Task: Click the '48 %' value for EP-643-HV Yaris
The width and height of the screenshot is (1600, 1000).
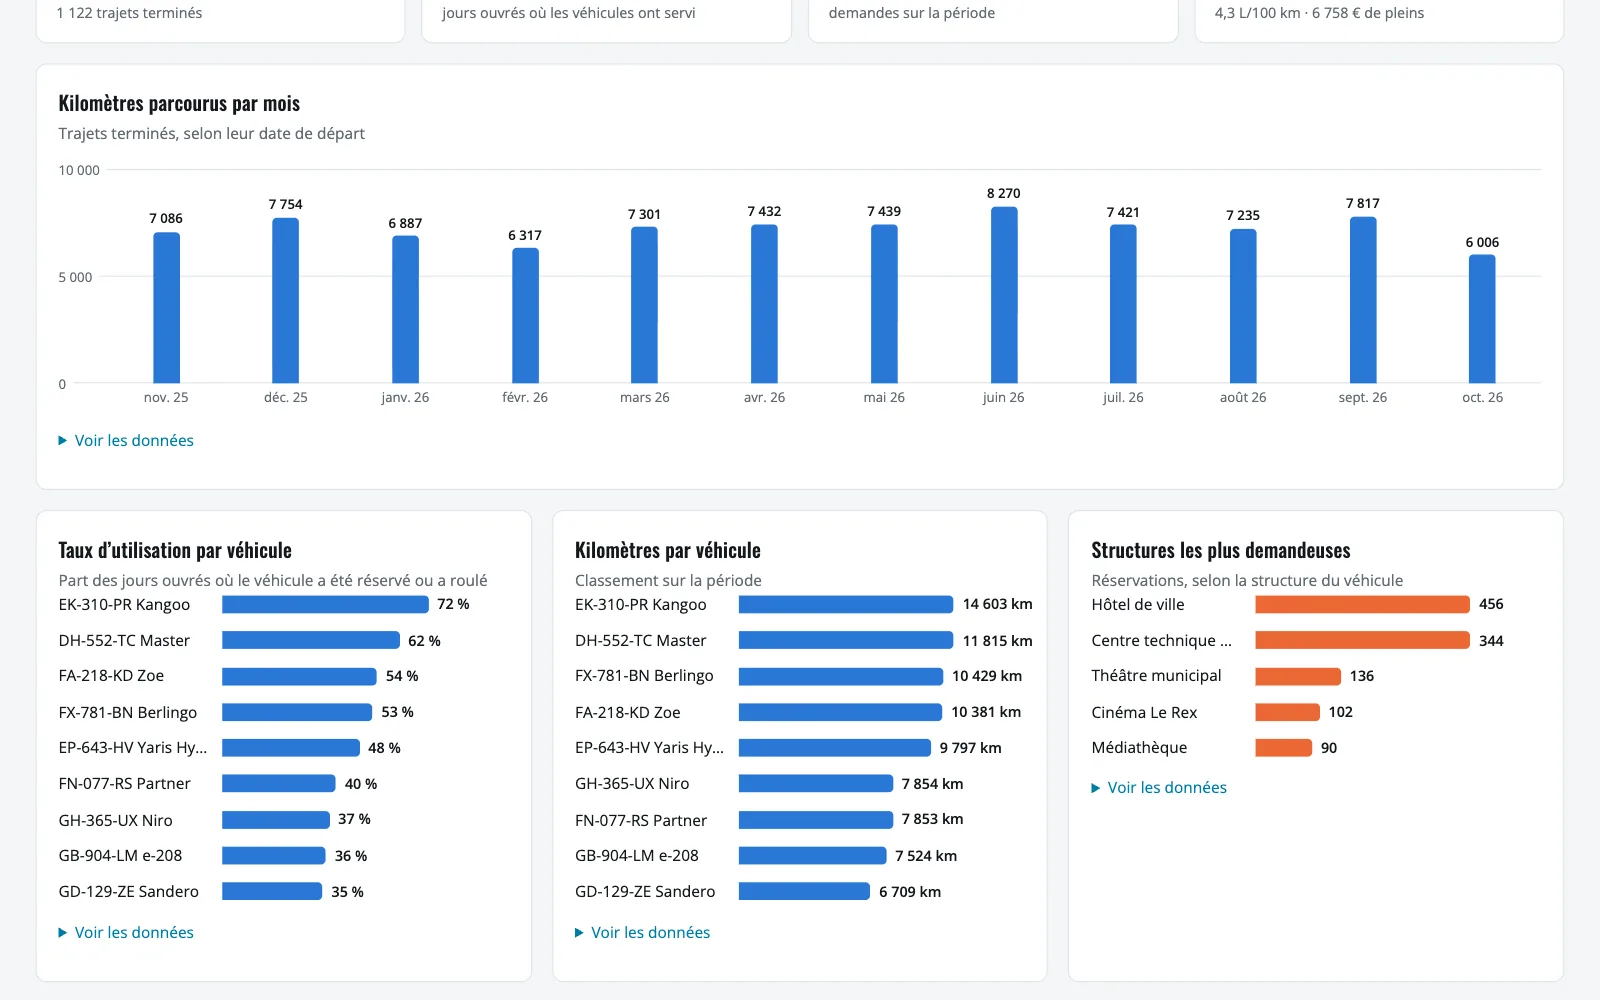Action: coord(384,748)
